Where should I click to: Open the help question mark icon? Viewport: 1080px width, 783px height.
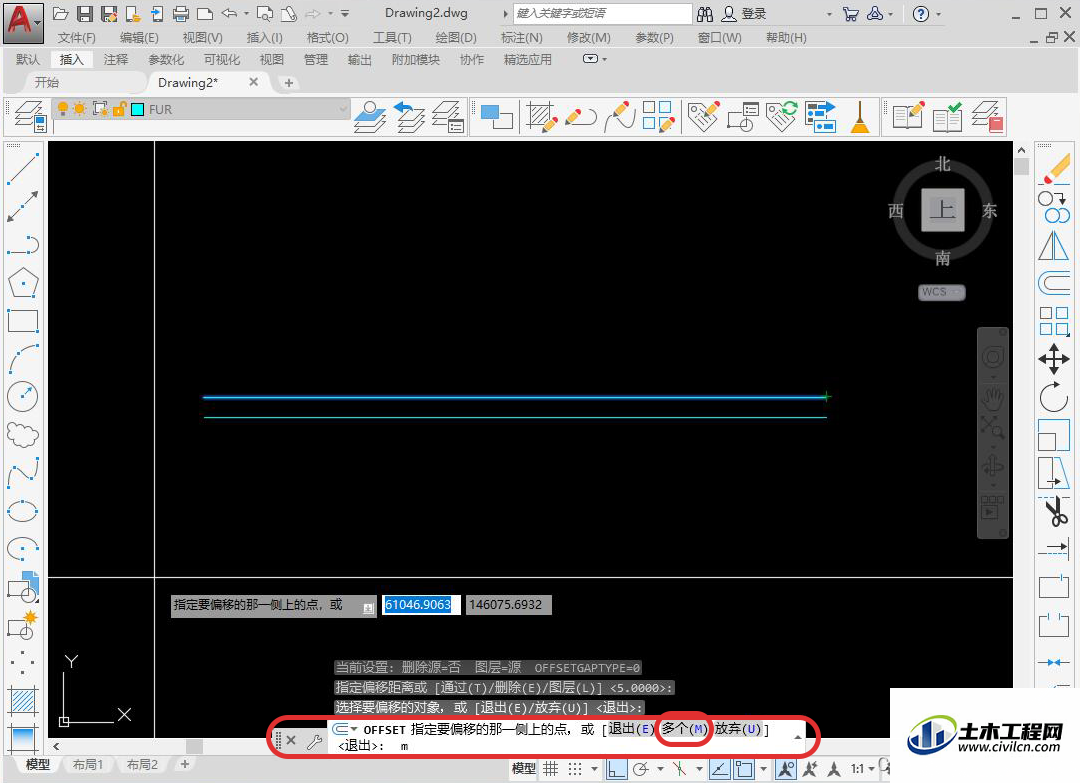(x=920, y=13)
